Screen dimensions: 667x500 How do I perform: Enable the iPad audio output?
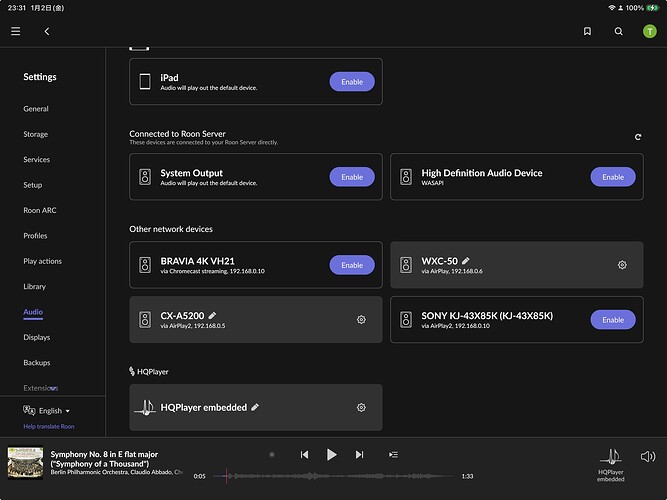352,82
